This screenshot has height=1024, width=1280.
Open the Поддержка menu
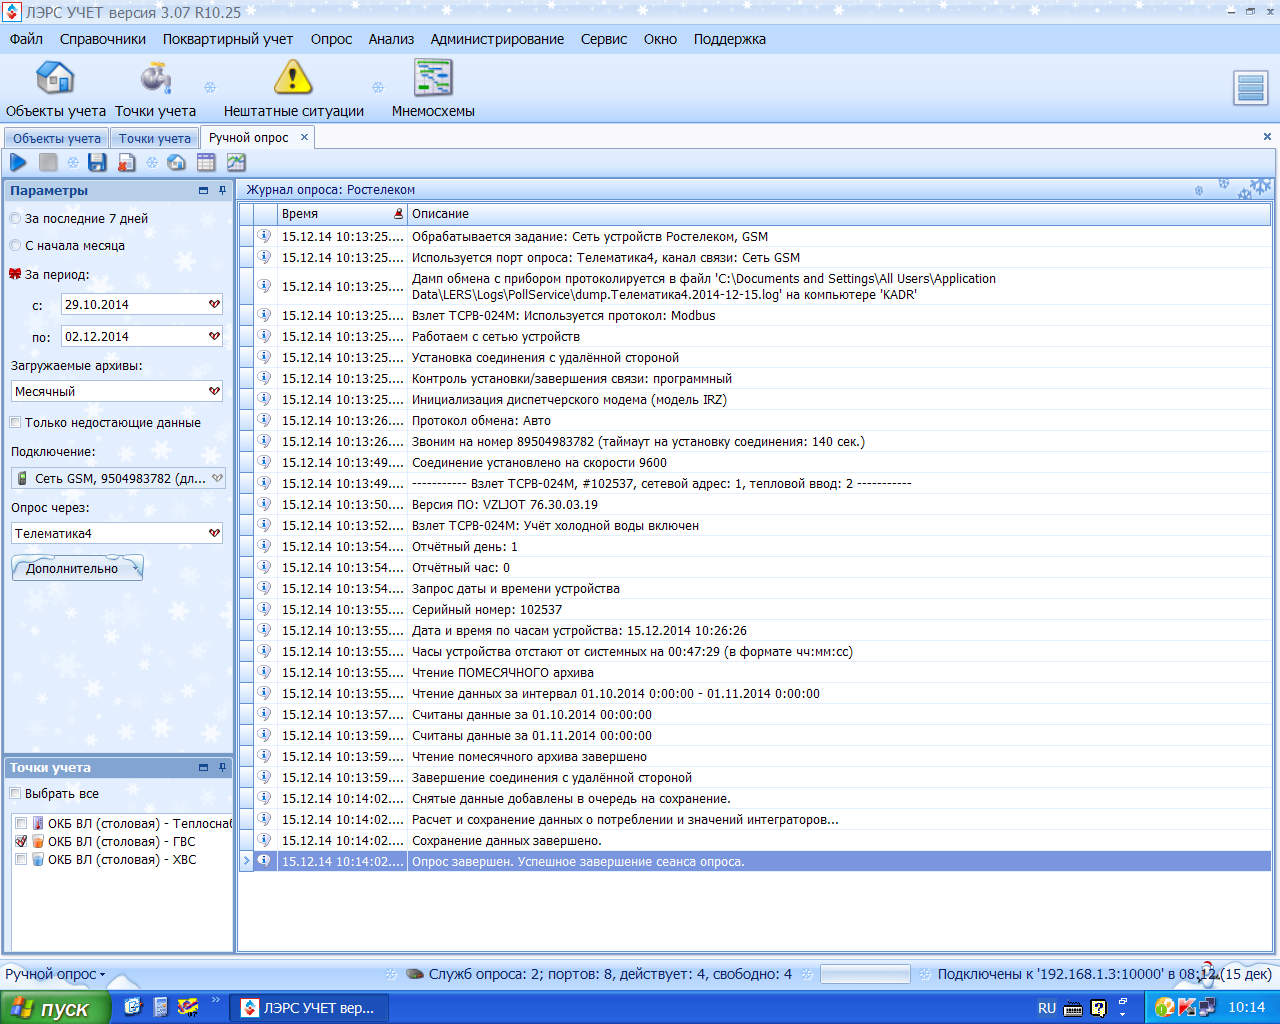coord(730,39)
